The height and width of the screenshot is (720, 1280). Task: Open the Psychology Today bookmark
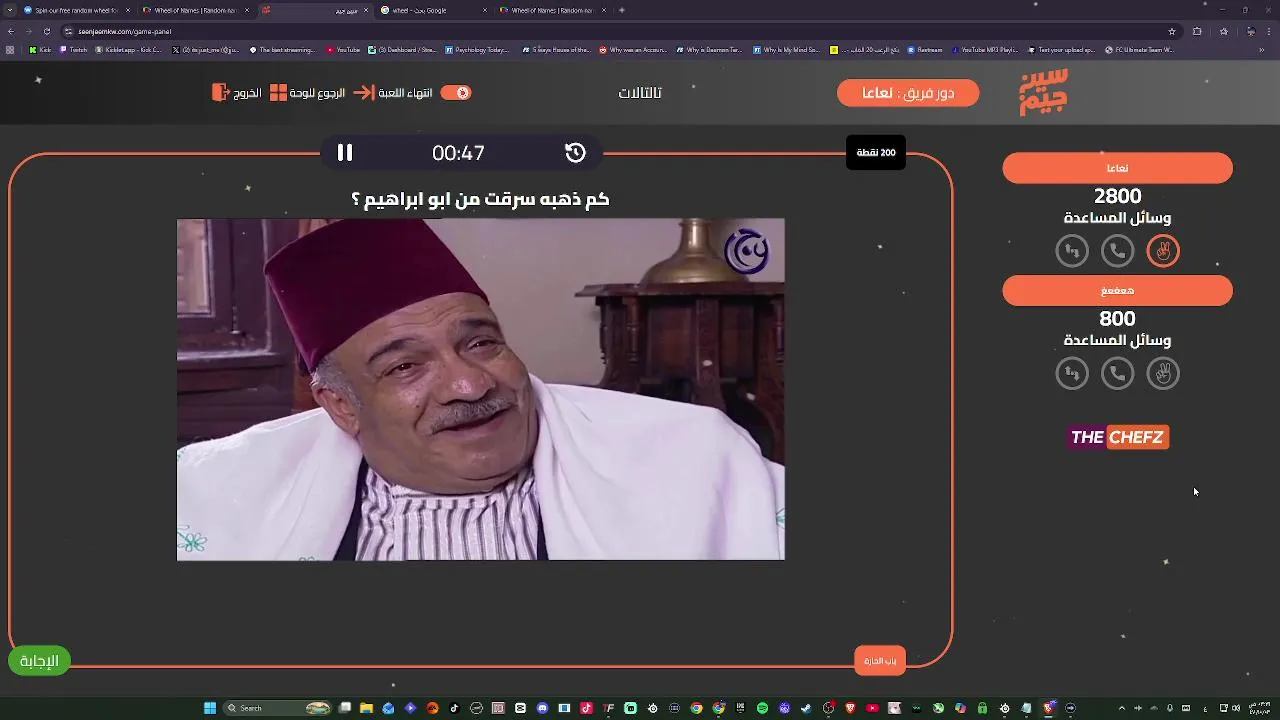(x=477, y=50)
